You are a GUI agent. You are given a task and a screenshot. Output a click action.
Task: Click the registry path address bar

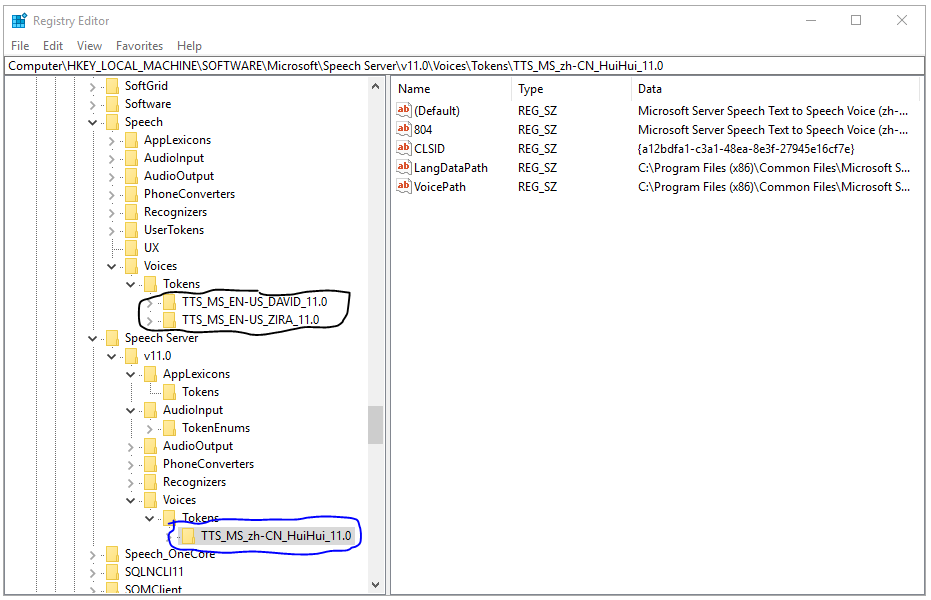[x=464, y=66]
